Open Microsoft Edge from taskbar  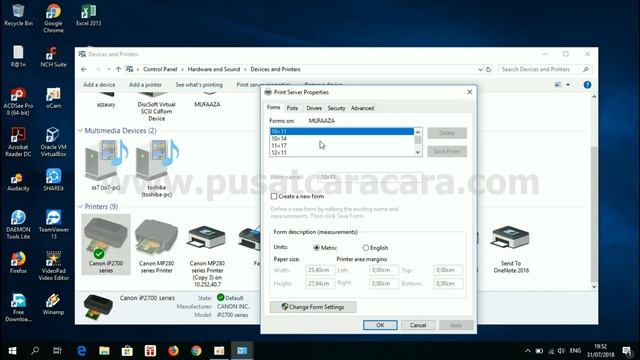(82, 351)
